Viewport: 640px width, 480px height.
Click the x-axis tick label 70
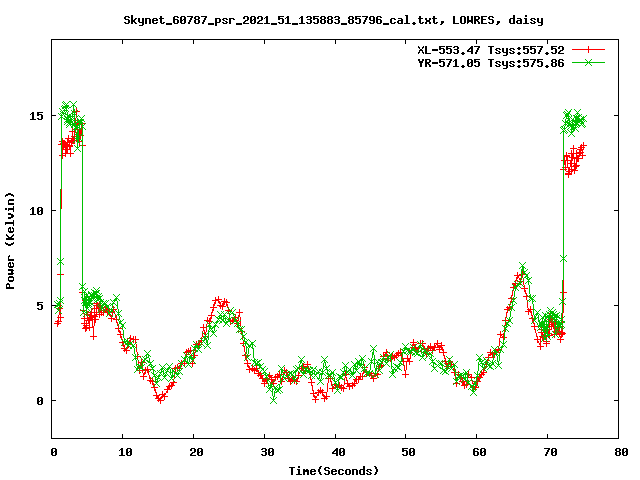550,452
